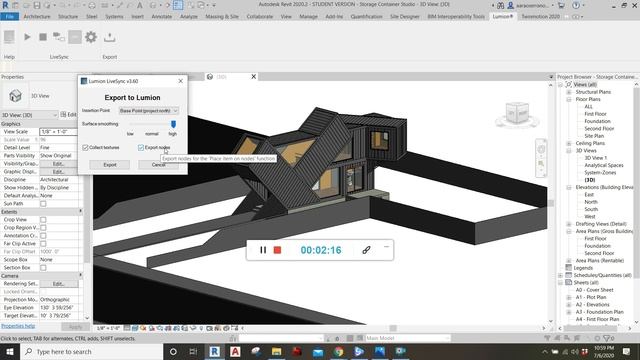This screenshot has height=360, width=640.
Task: Click the Lumion Help ribbon icon
Action: coord(9,37)
